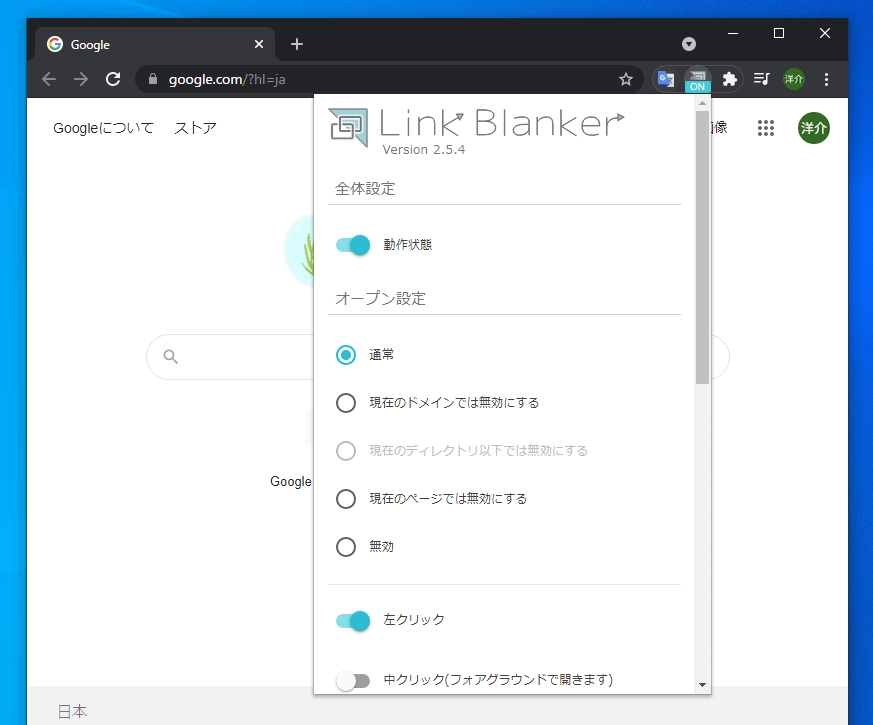Image resolution: width=873 pixels, height=725 pixels.
Task: Open the ストア link
Action: point(196,128)
